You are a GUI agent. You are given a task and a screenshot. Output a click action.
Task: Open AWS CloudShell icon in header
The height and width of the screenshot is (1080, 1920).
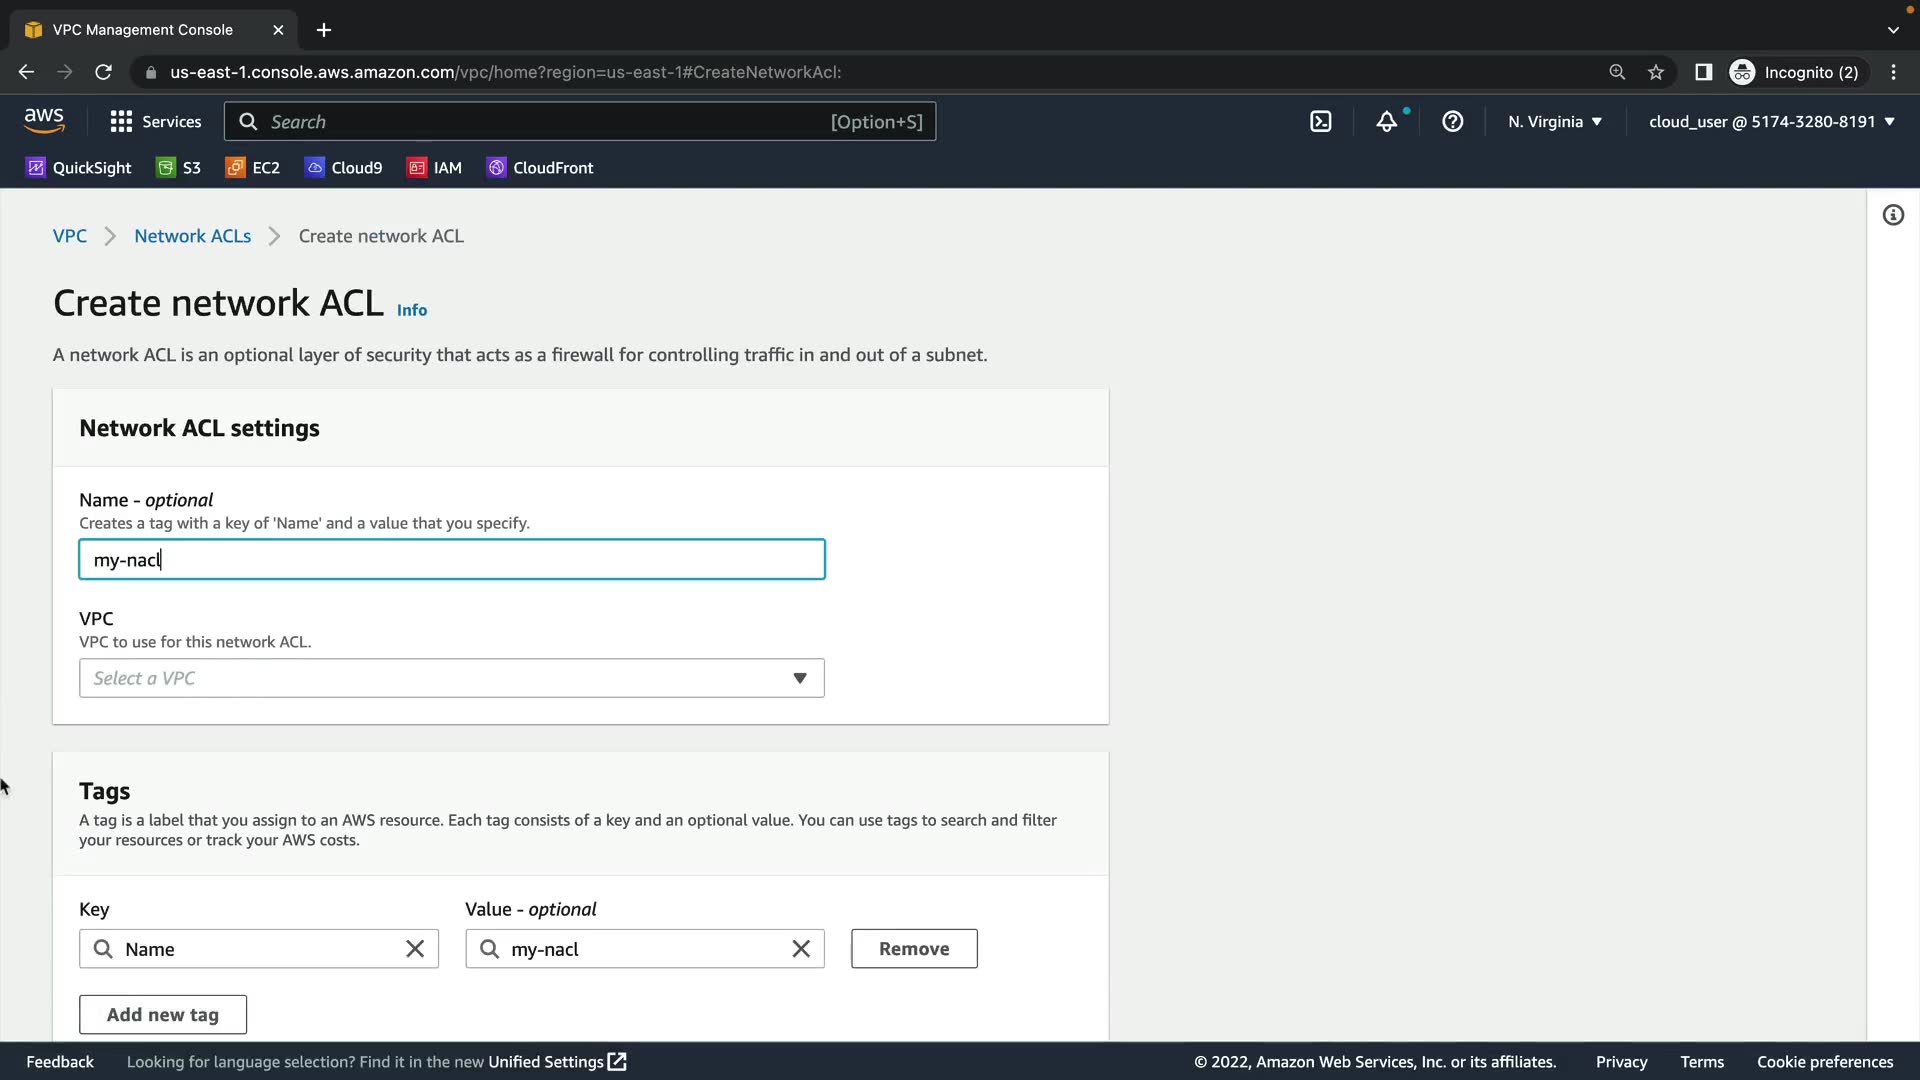[x=1321, y=122]
